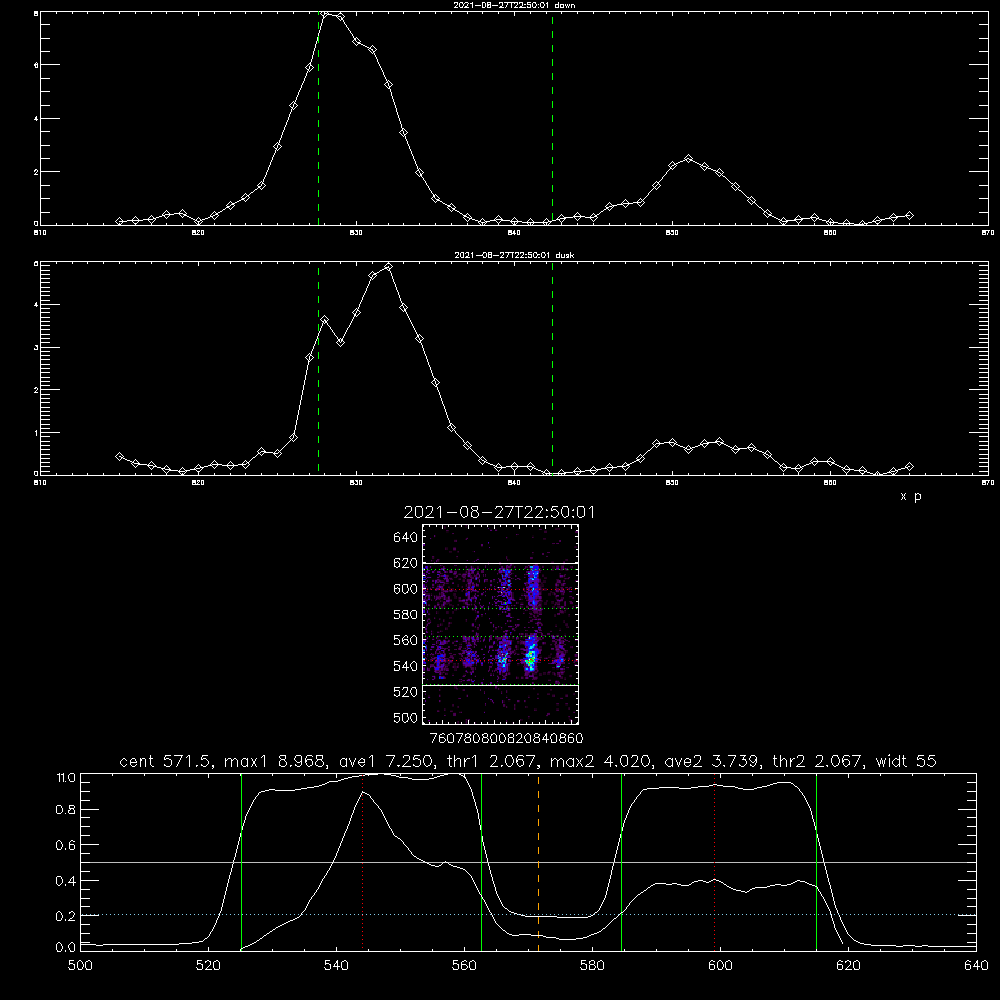Click the highest diamond marker in the dawn plot
The height and width of the screenshot is (1000, 1000).
click(x=325, y=14)
